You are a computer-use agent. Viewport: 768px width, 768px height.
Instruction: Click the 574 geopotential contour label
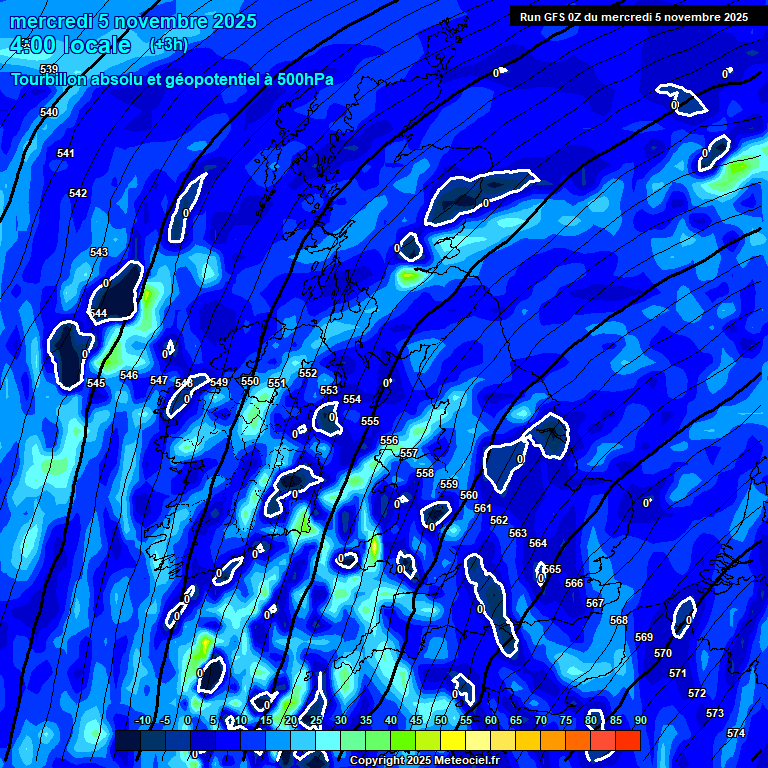pos(736,734)
